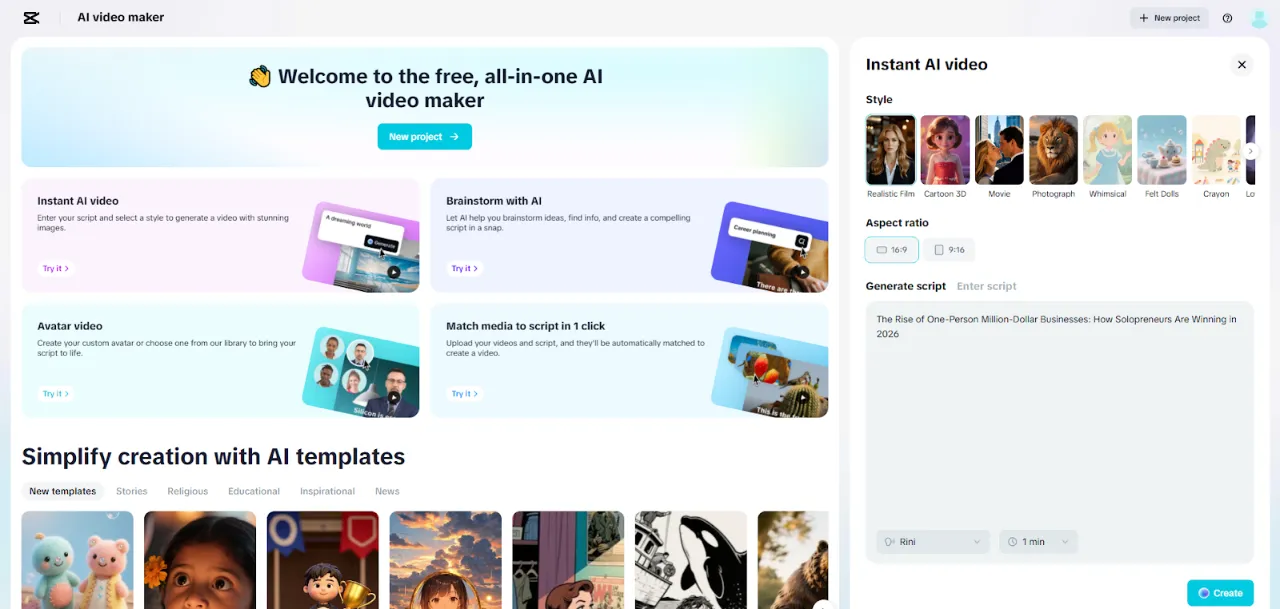1280x609 pixels.
Task: Click the clock icon in the duration selector
Action: pyautogui.click(x=1015, y=541)
